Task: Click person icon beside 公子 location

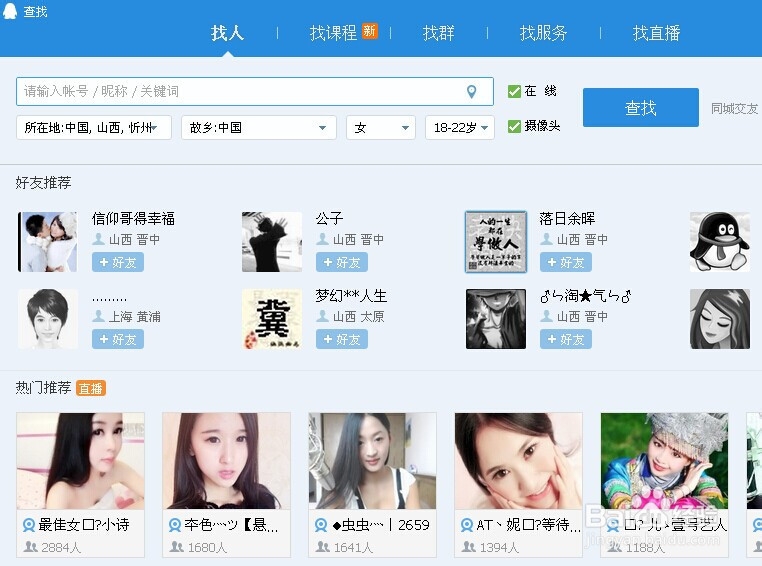Action: pyautogui.click(x=322, y=239)
